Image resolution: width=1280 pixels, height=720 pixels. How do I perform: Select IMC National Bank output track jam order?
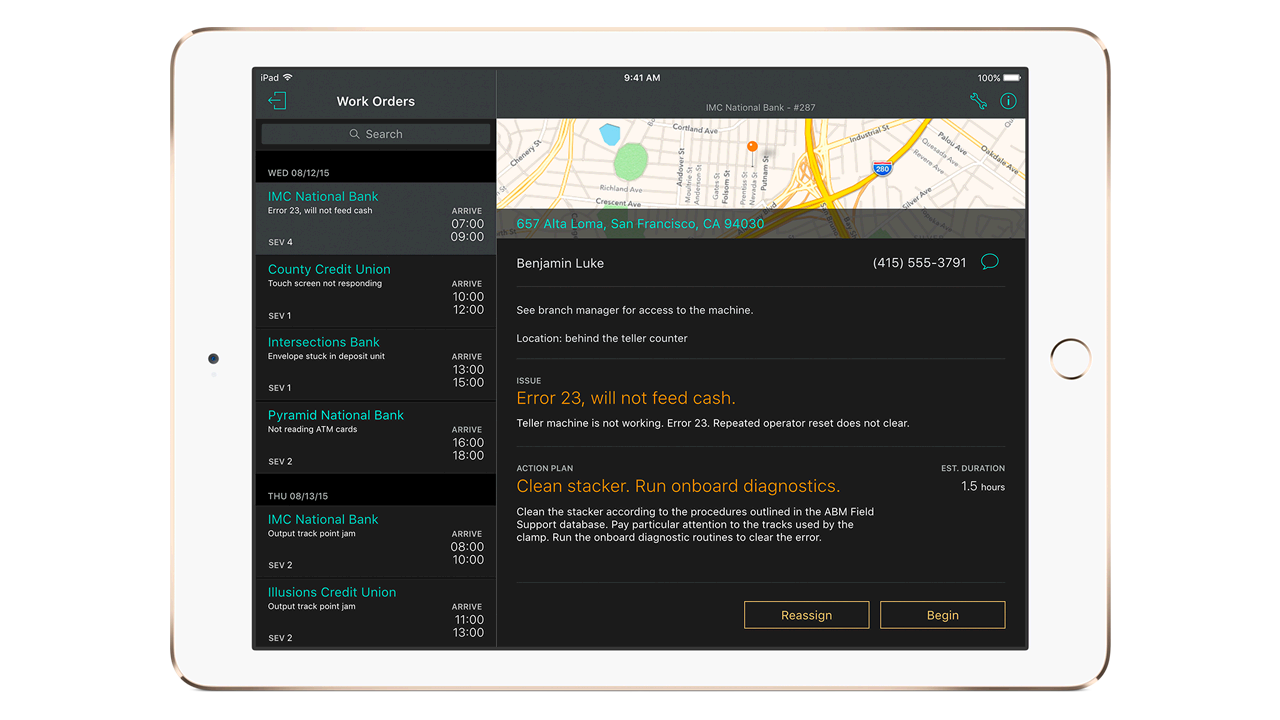[x=376, y=541]
